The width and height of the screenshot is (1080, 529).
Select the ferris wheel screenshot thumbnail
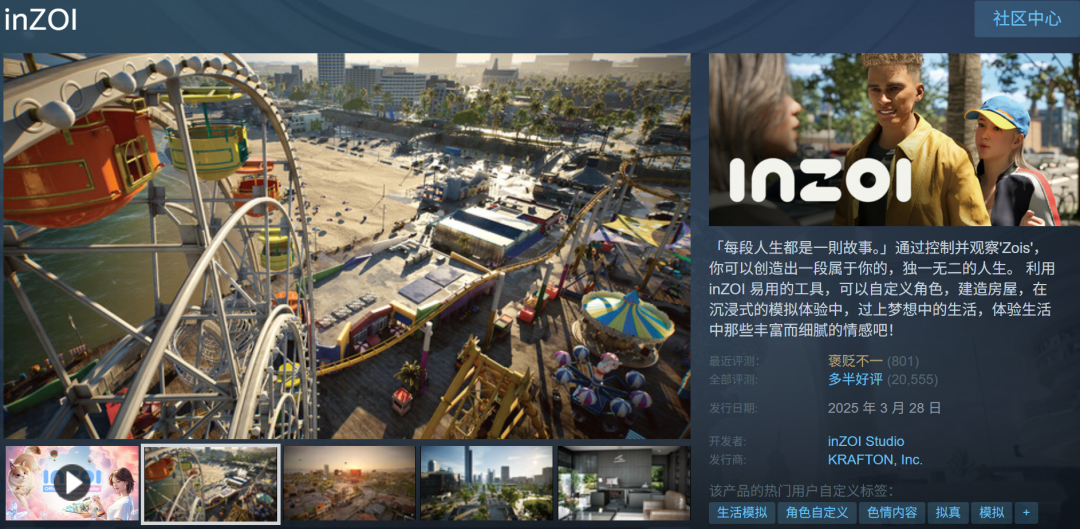(211, 483)
